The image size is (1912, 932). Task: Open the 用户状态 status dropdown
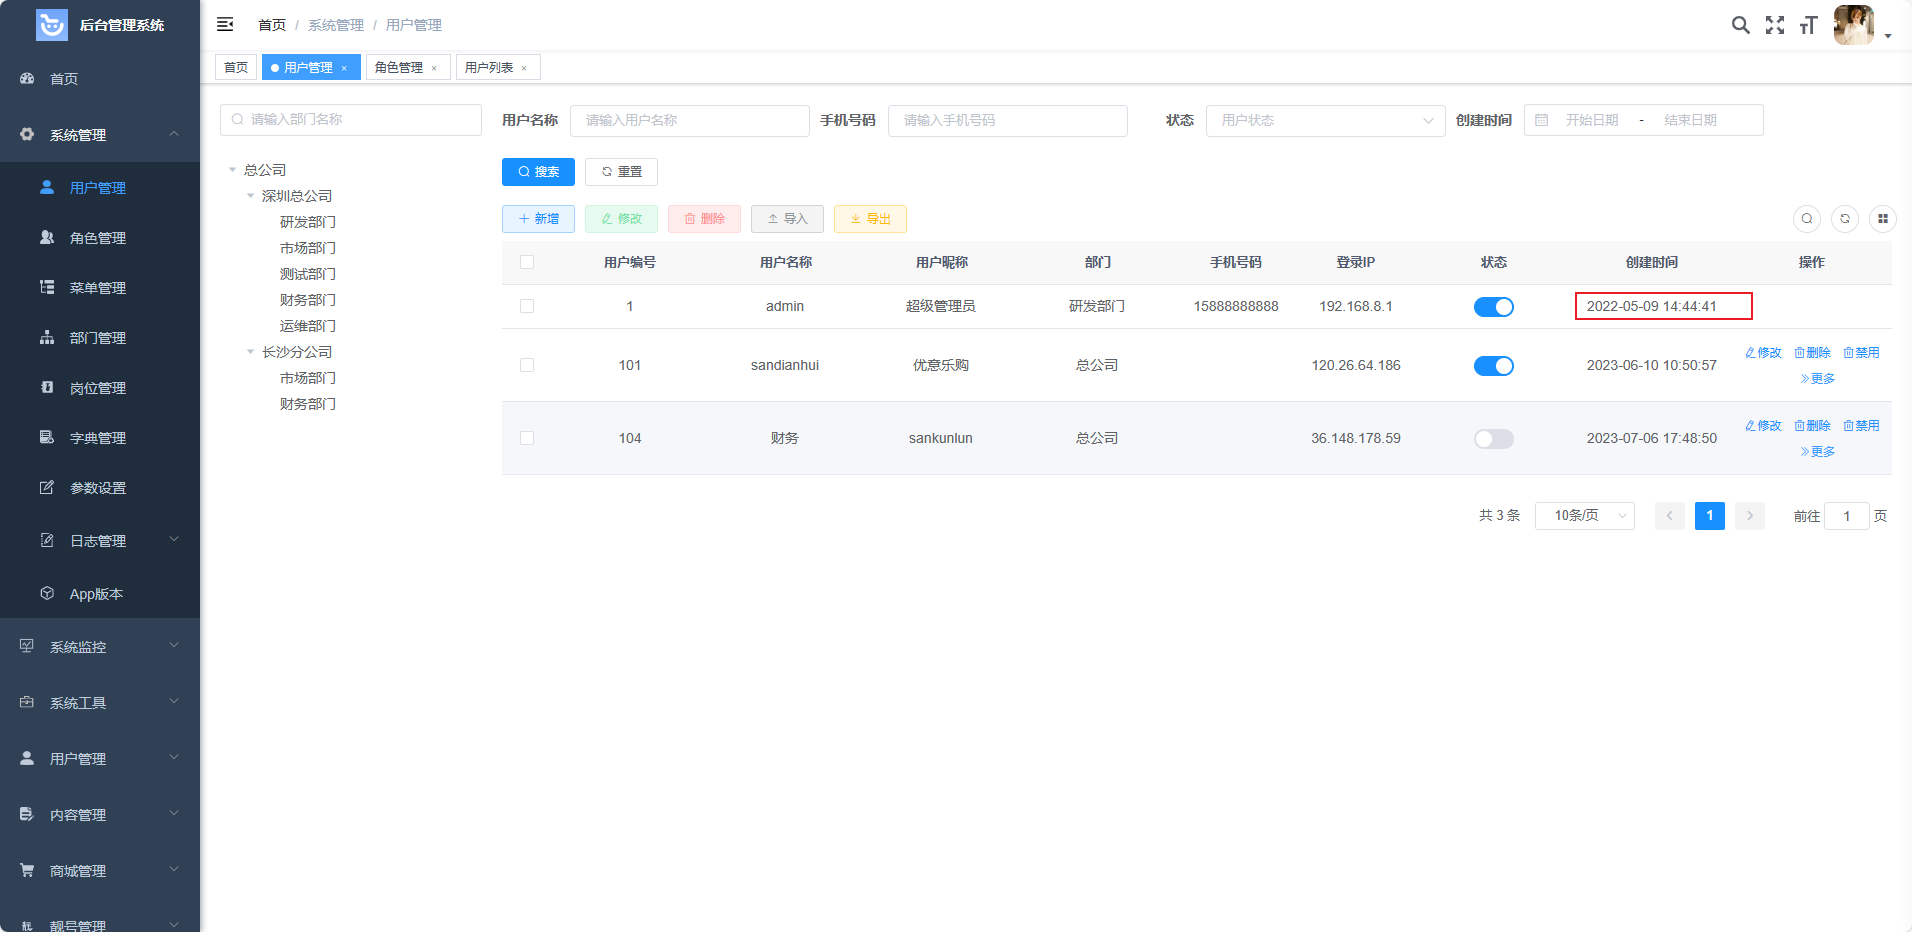1325,120
